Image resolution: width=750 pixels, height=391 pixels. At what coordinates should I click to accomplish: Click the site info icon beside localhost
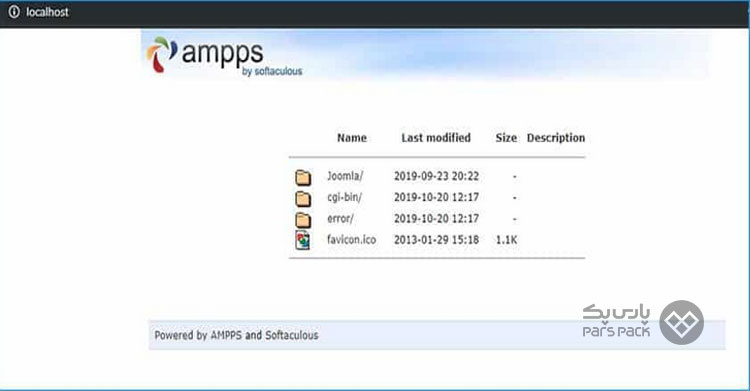14,12
